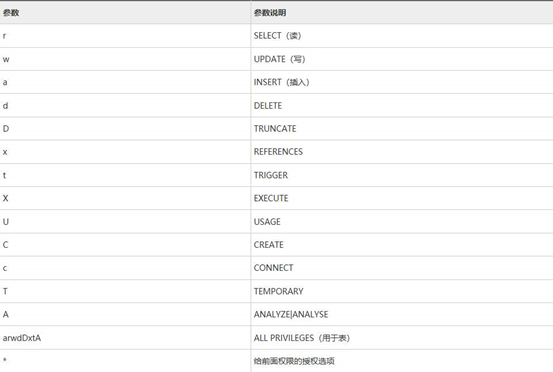Screen dimensions: 553x372
Task: Click the ANALYZE|ANALYSE description
Action: (x=291, y=314)
